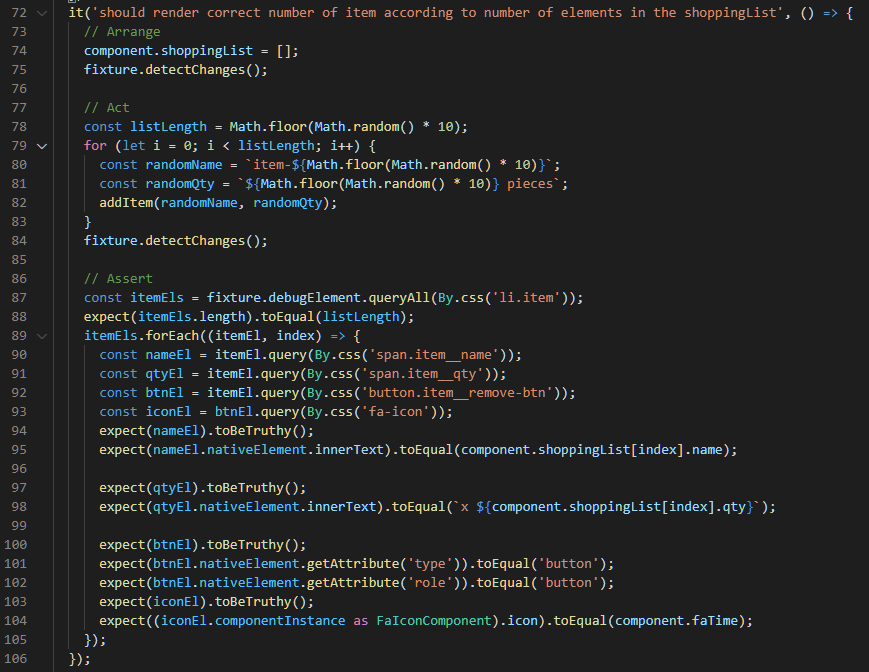Click expect(qtyEl).toBeTruthy() on line 97
The height and width of the screenshot is (672, 869).
203,488
